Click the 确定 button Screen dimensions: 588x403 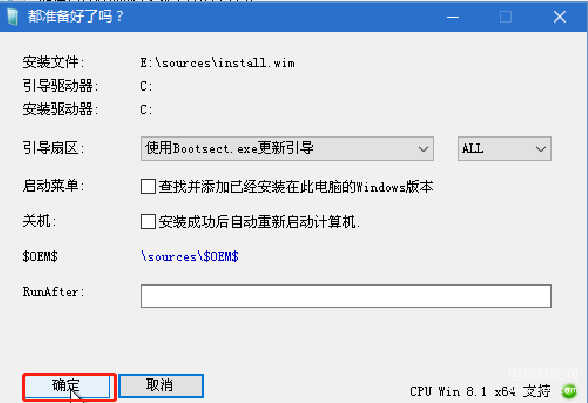tap(67, 386)
